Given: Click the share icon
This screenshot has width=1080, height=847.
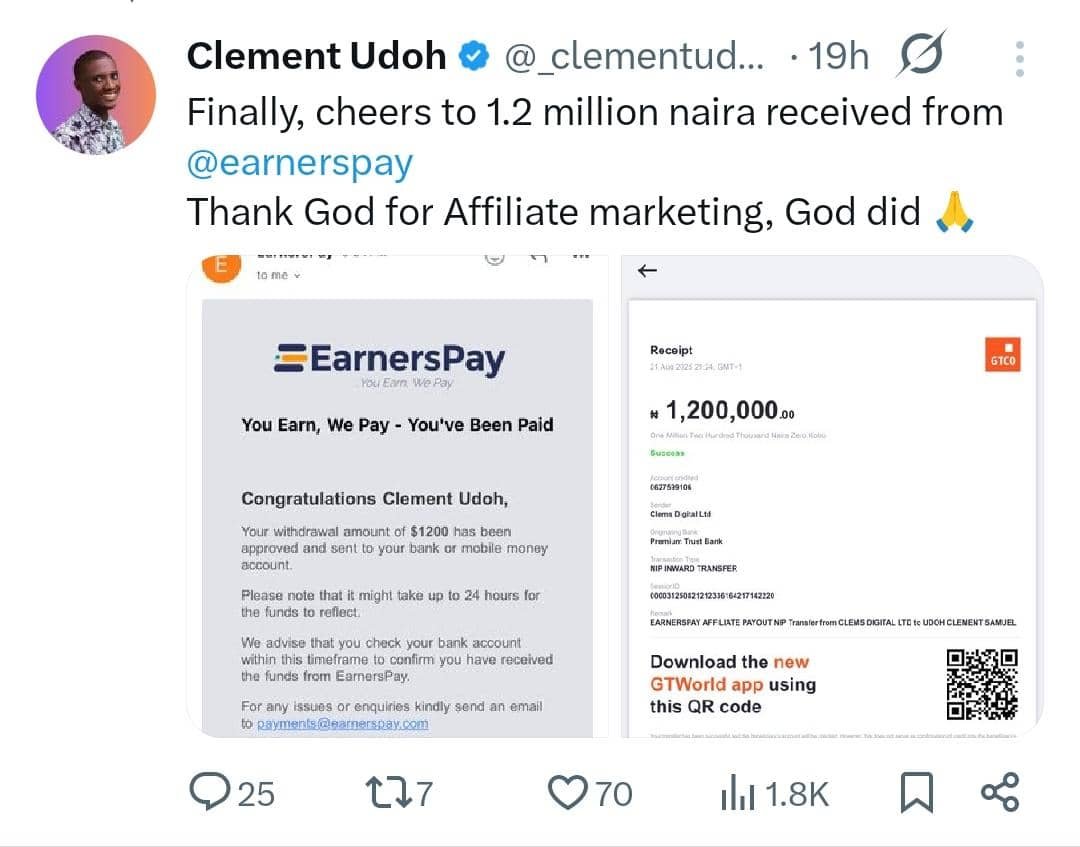Looking at the screenshot, I should coord(1000,792).
